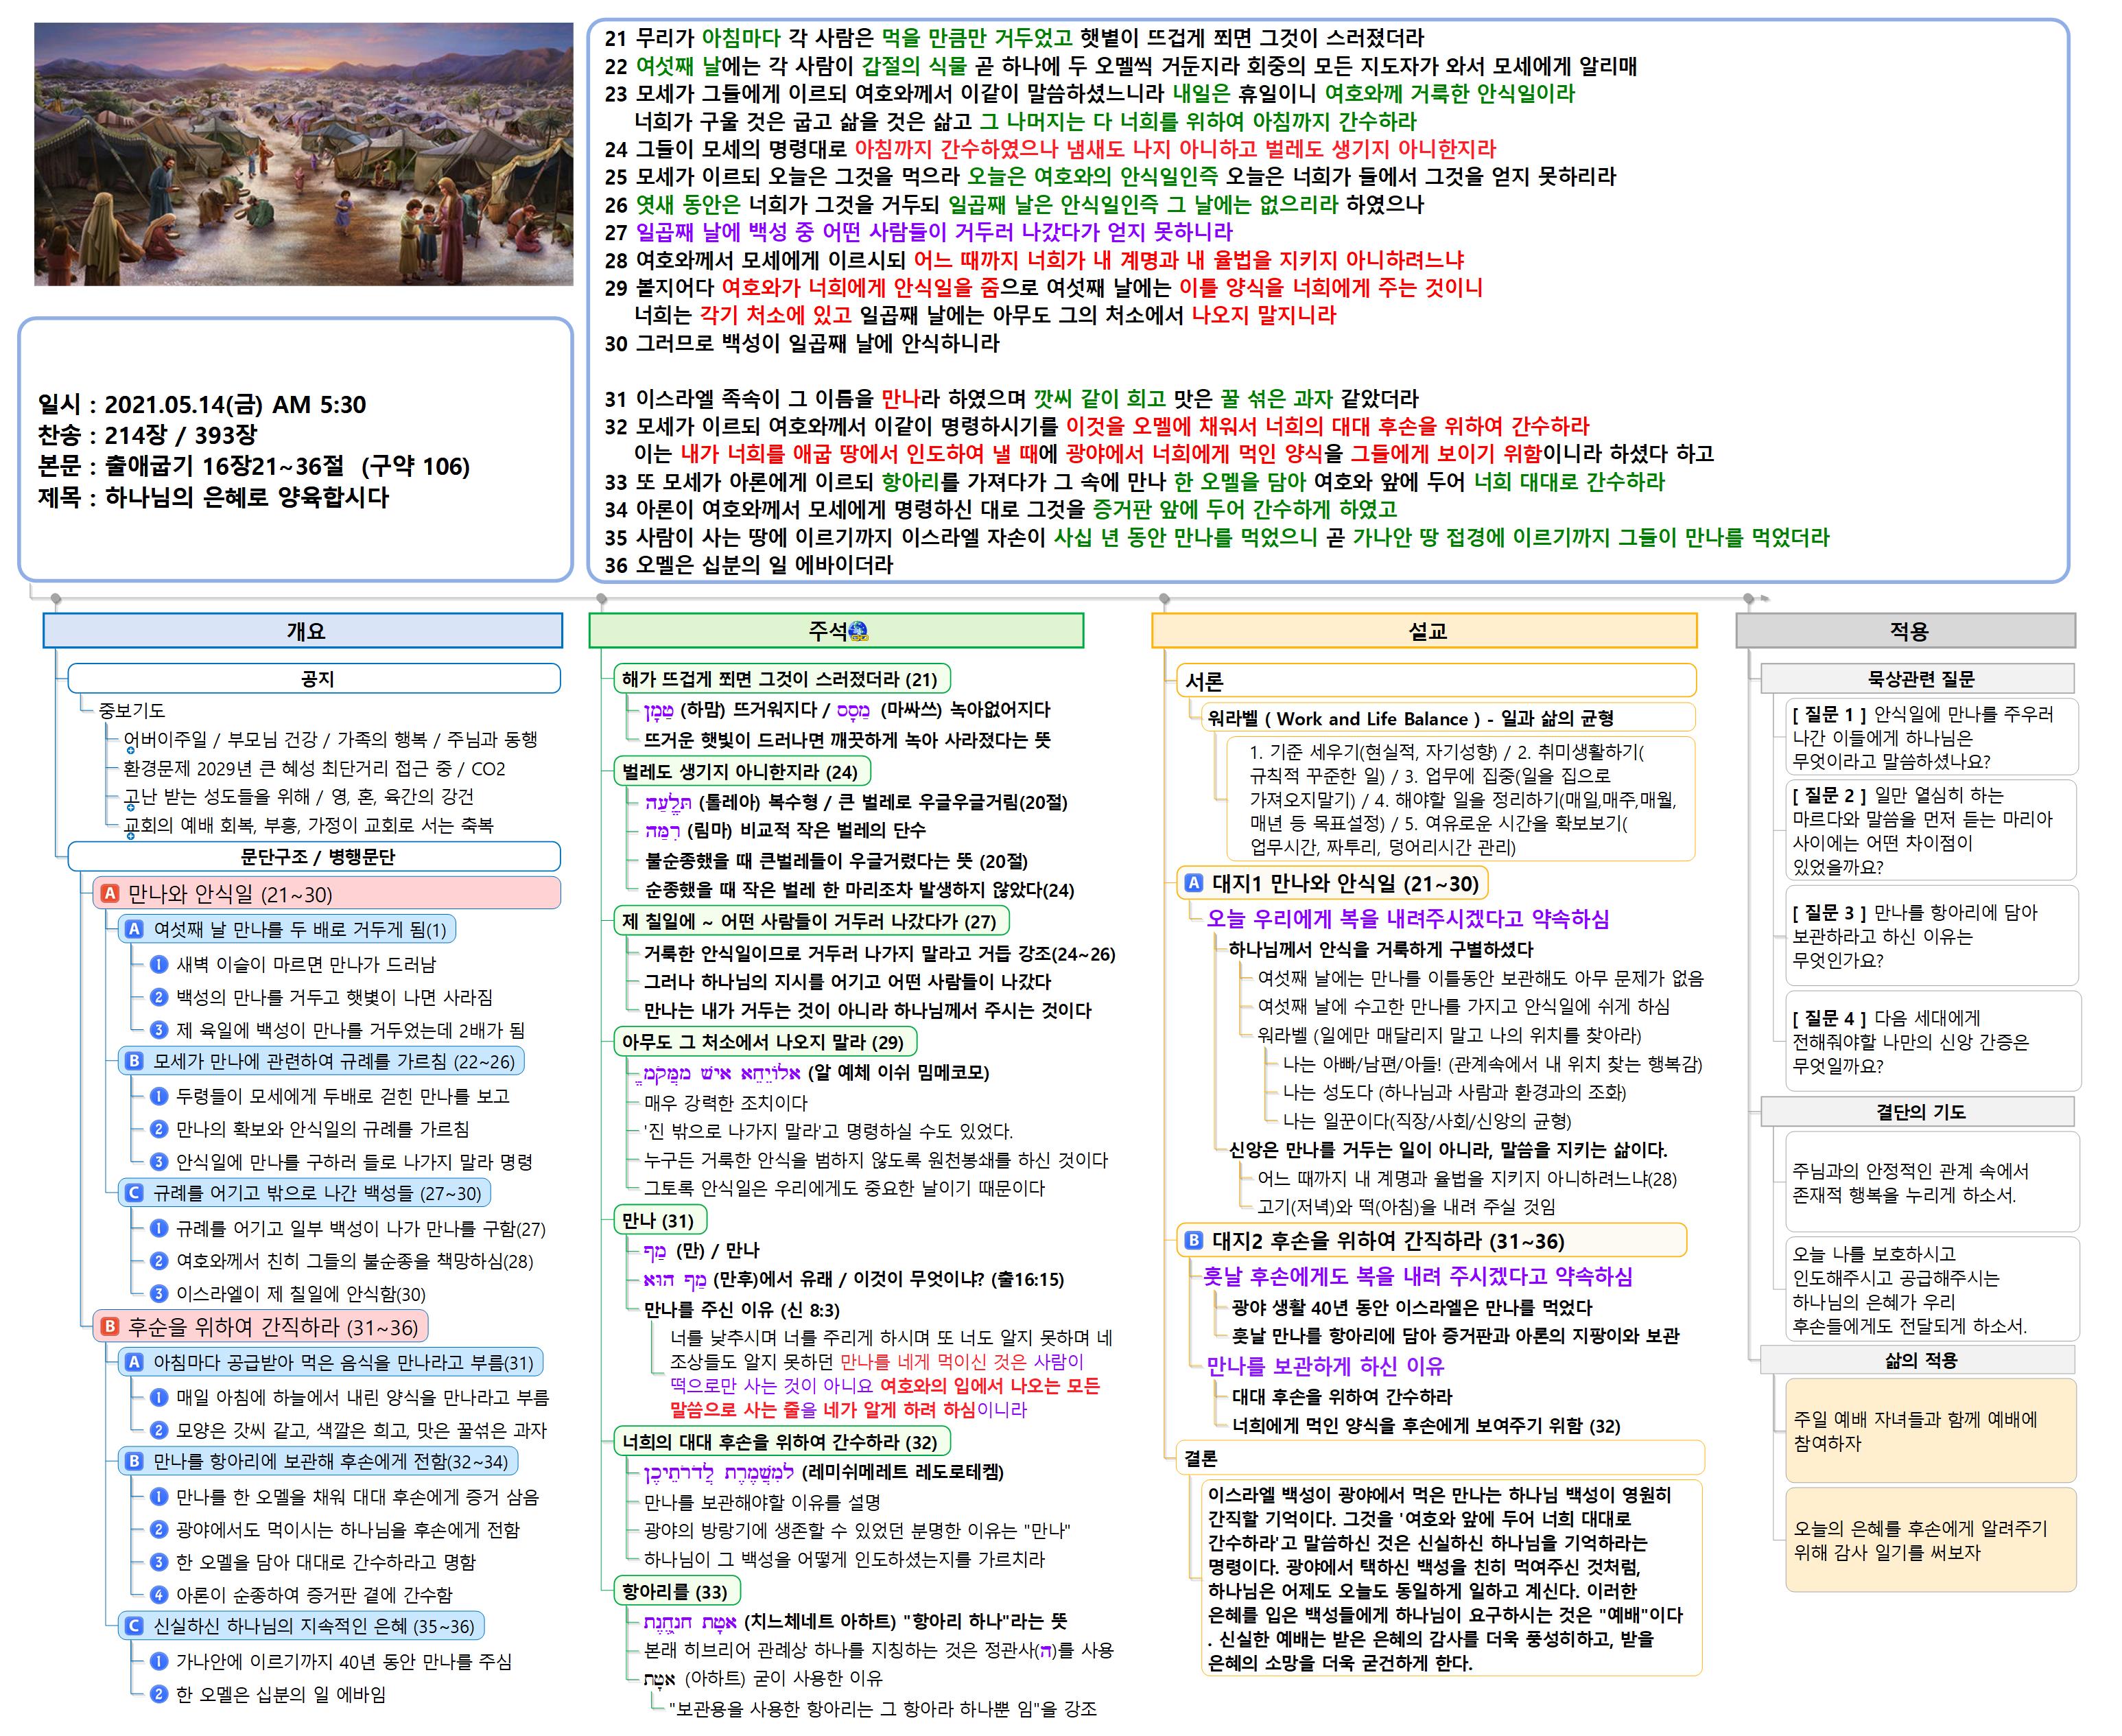This screenshot has width=2122, height=1736.
Task: Click blue C badge on 규례를 어기고 밖으로 나간 백성들
Action: [x=134, y=1192]
